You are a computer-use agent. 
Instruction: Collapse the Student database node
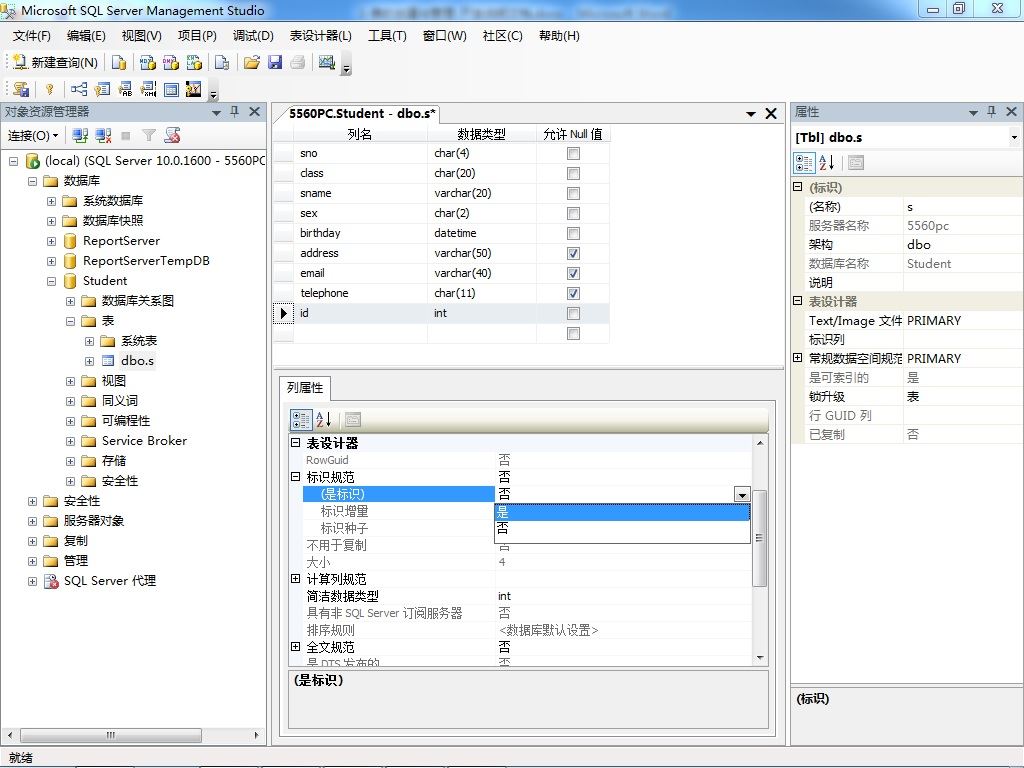point(51,281)
